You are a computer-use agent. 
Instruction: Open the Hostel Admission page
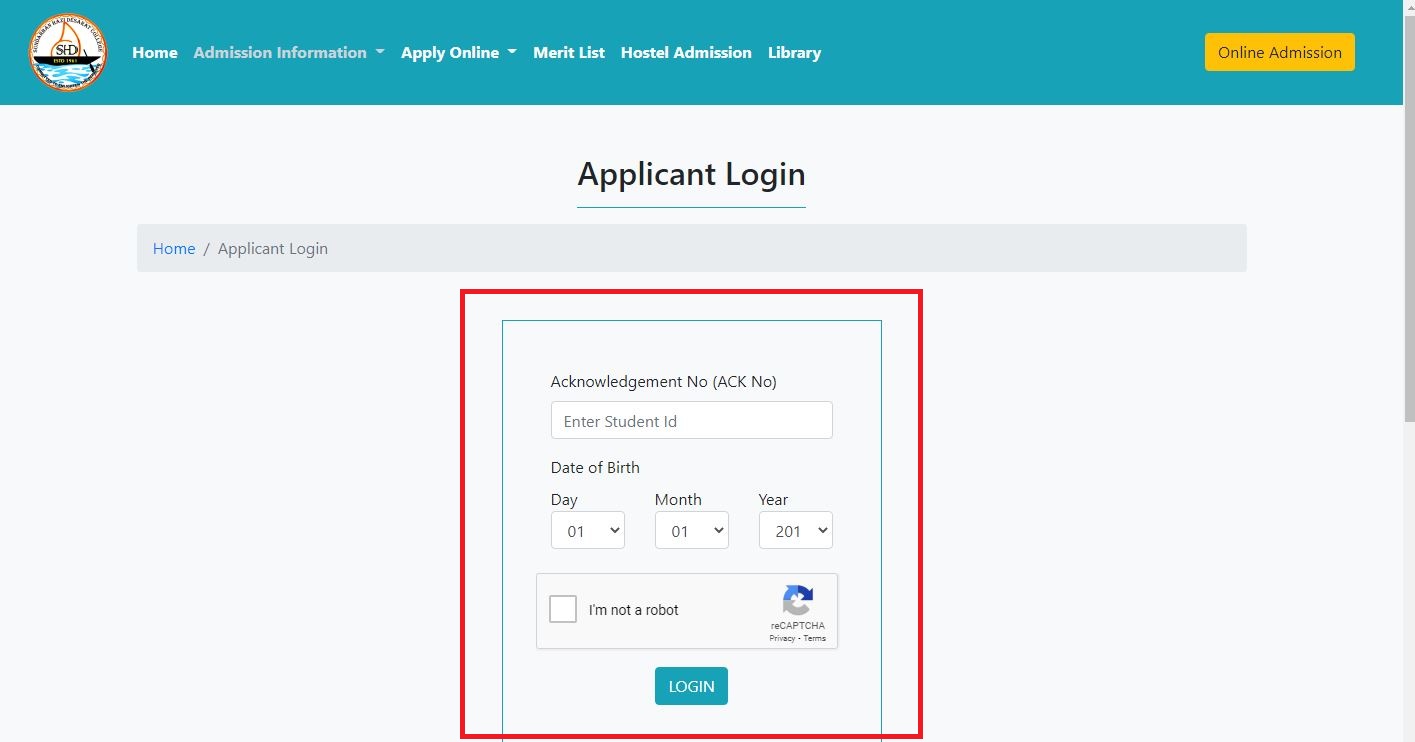pos(685,53)
